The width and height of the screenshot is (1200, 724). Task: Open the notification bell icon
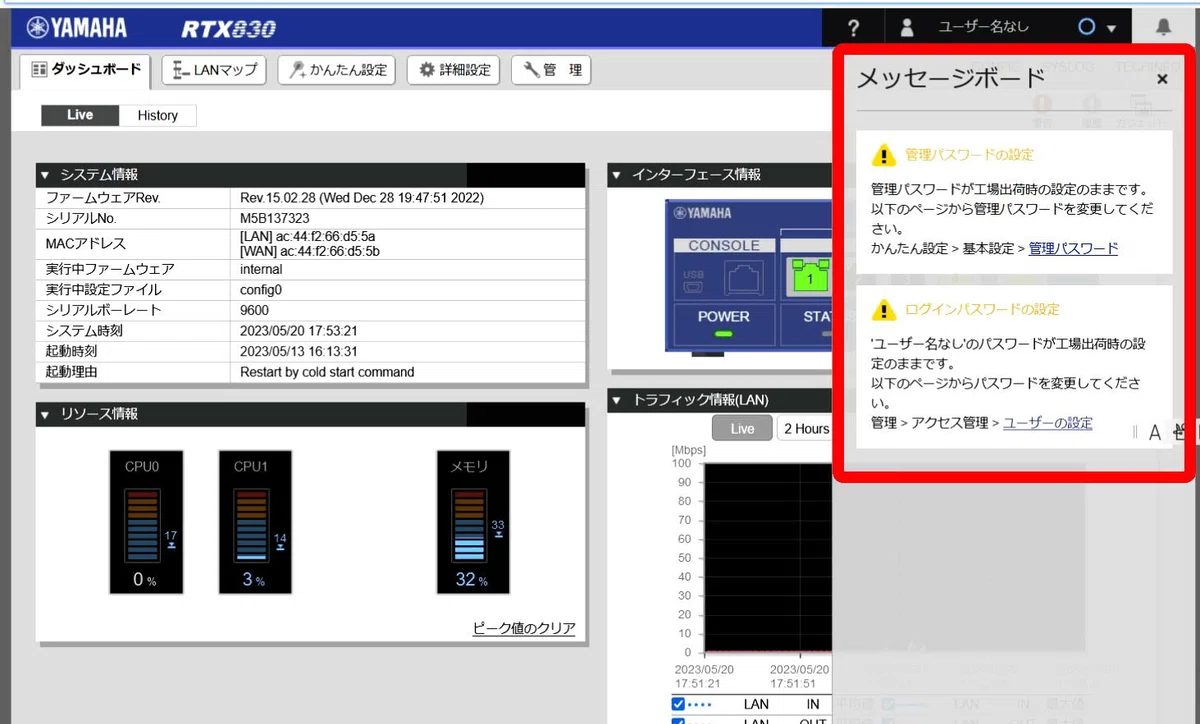(x=1163, y=27)
